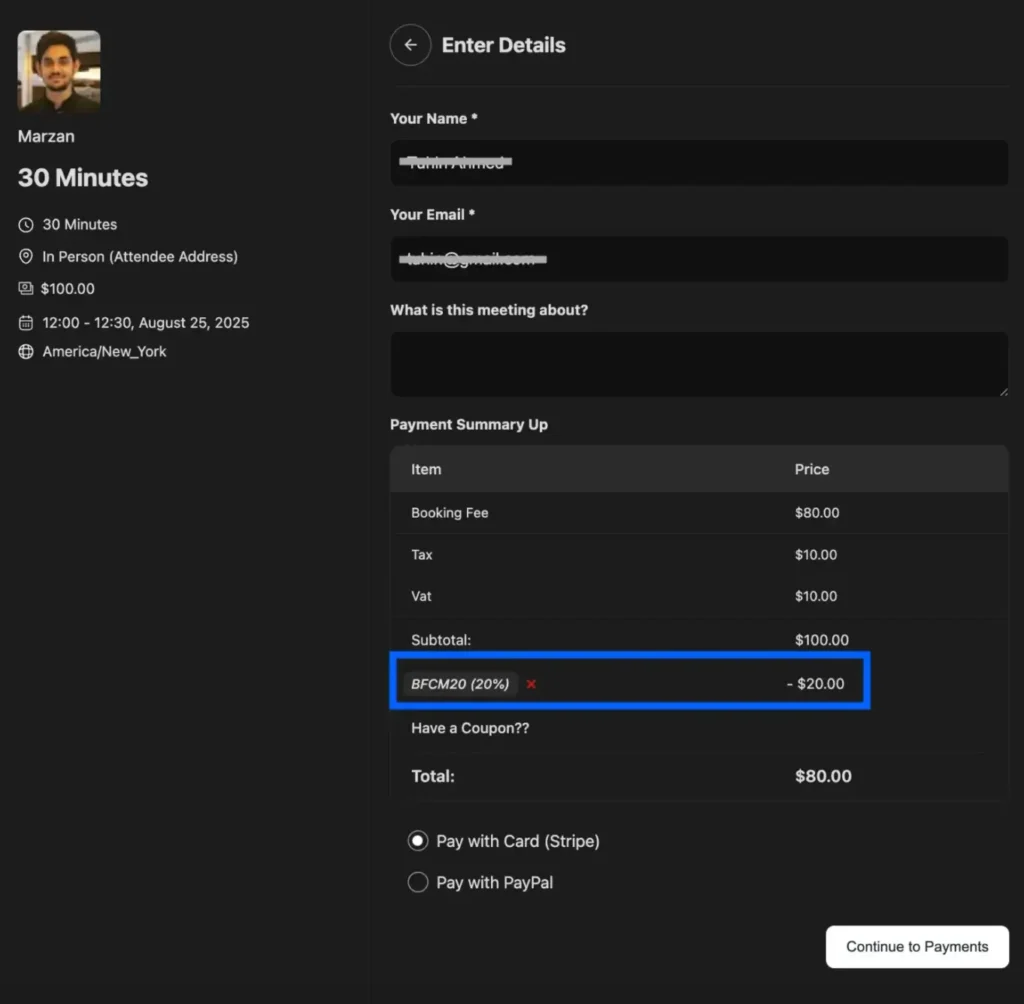Click the resize handle of meeting textarea
This screenshot has height=1004, width=1024.
pos(1002,390)
